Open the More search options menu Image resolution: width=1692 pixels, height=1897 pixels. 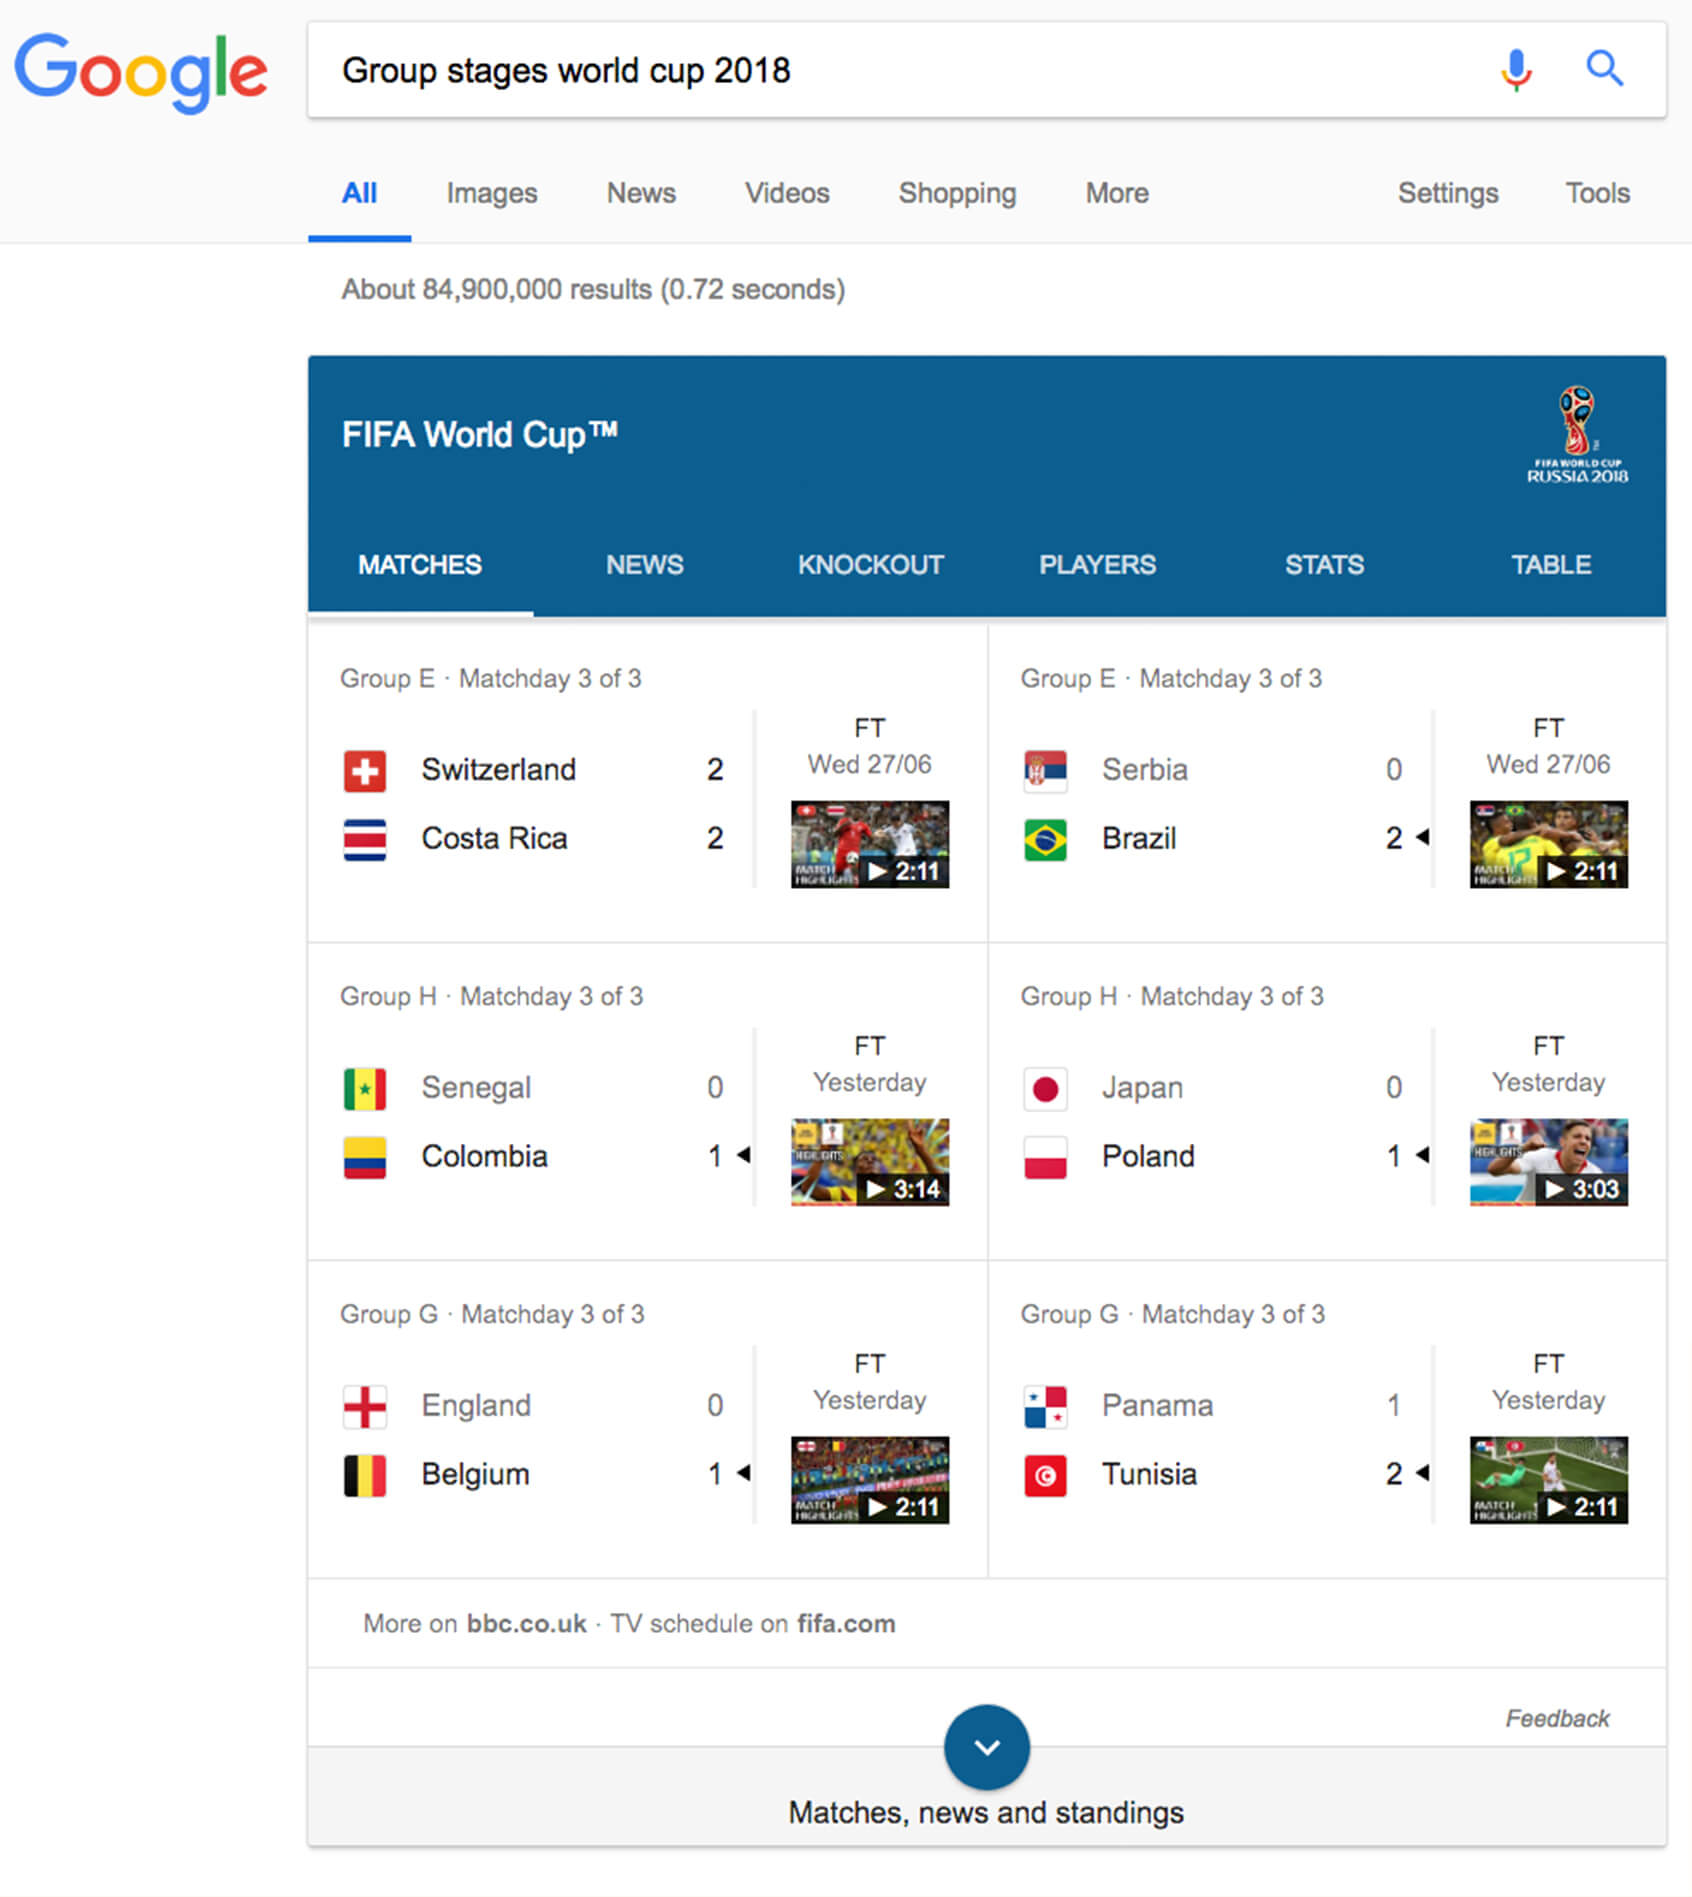(x=1117, y=194)
